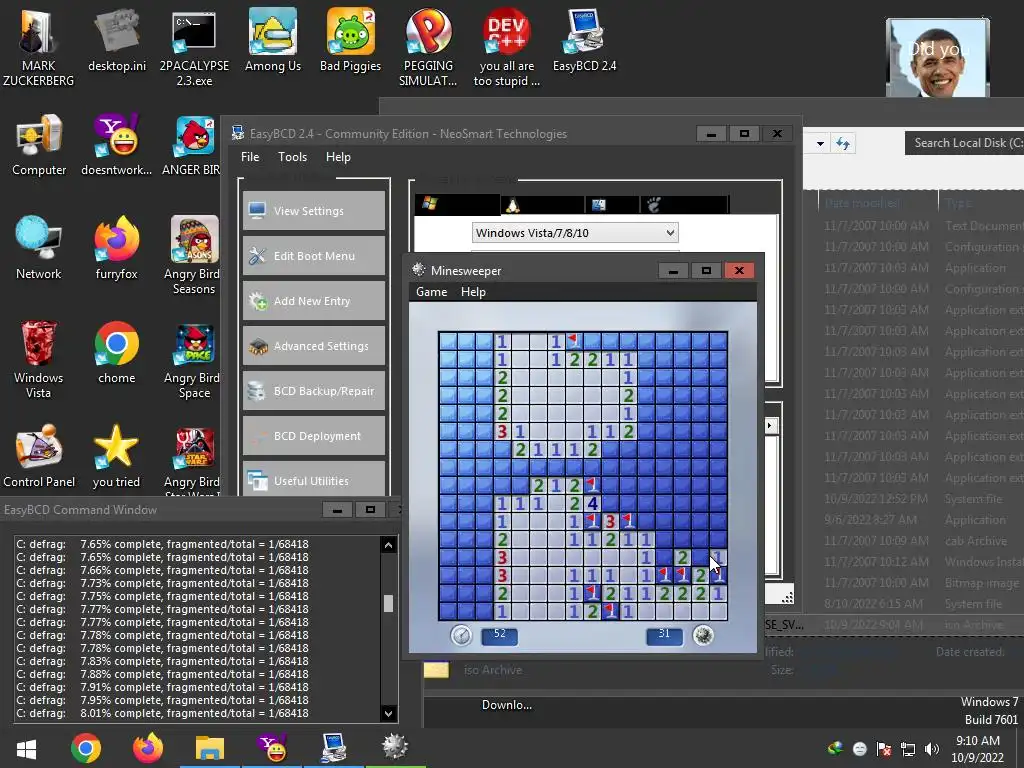Click the volume speaker tray icon

tap(932, 749)
